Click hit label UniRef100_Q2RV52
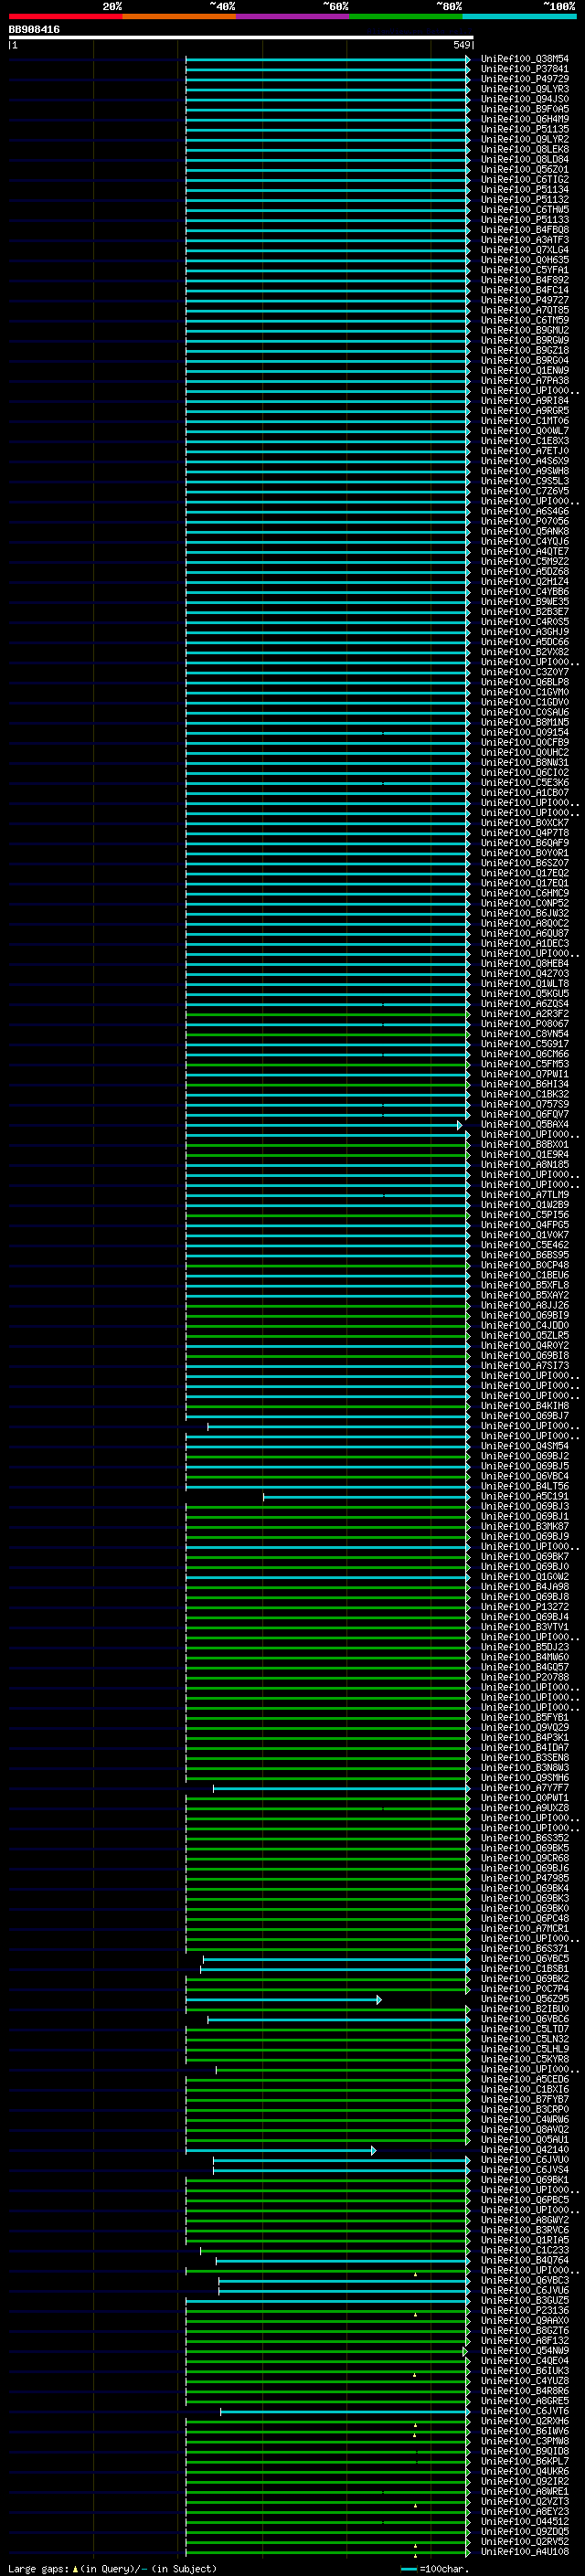This screenshot has width=585, height=2576. coord(525,2543)
